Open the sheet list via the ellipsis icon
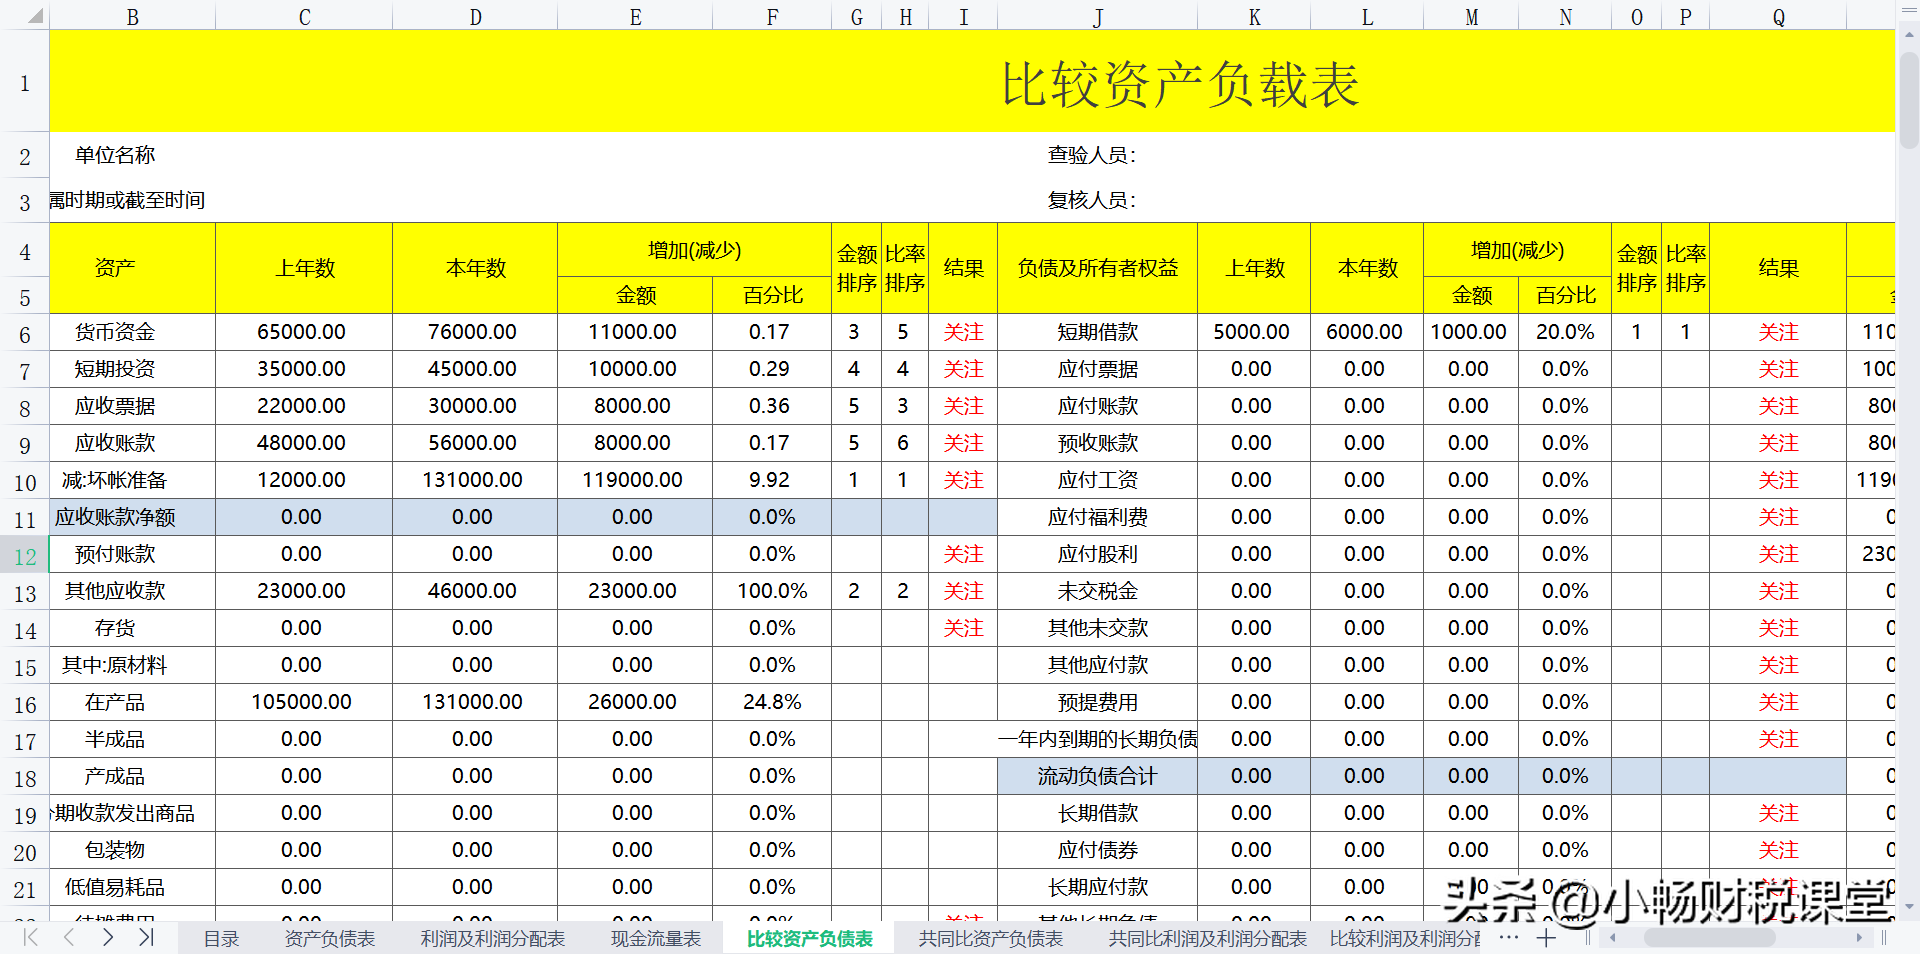Image resolution: width=1920 pixels, height=954 pixels. coord(1508,939)
